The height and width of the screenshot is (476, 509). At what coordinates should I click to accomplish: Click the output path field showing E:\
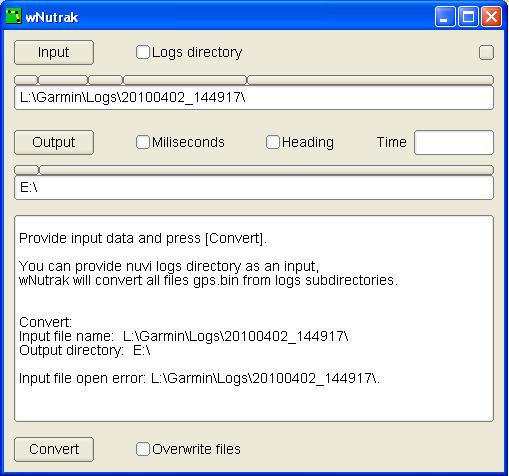coord(254,188)
